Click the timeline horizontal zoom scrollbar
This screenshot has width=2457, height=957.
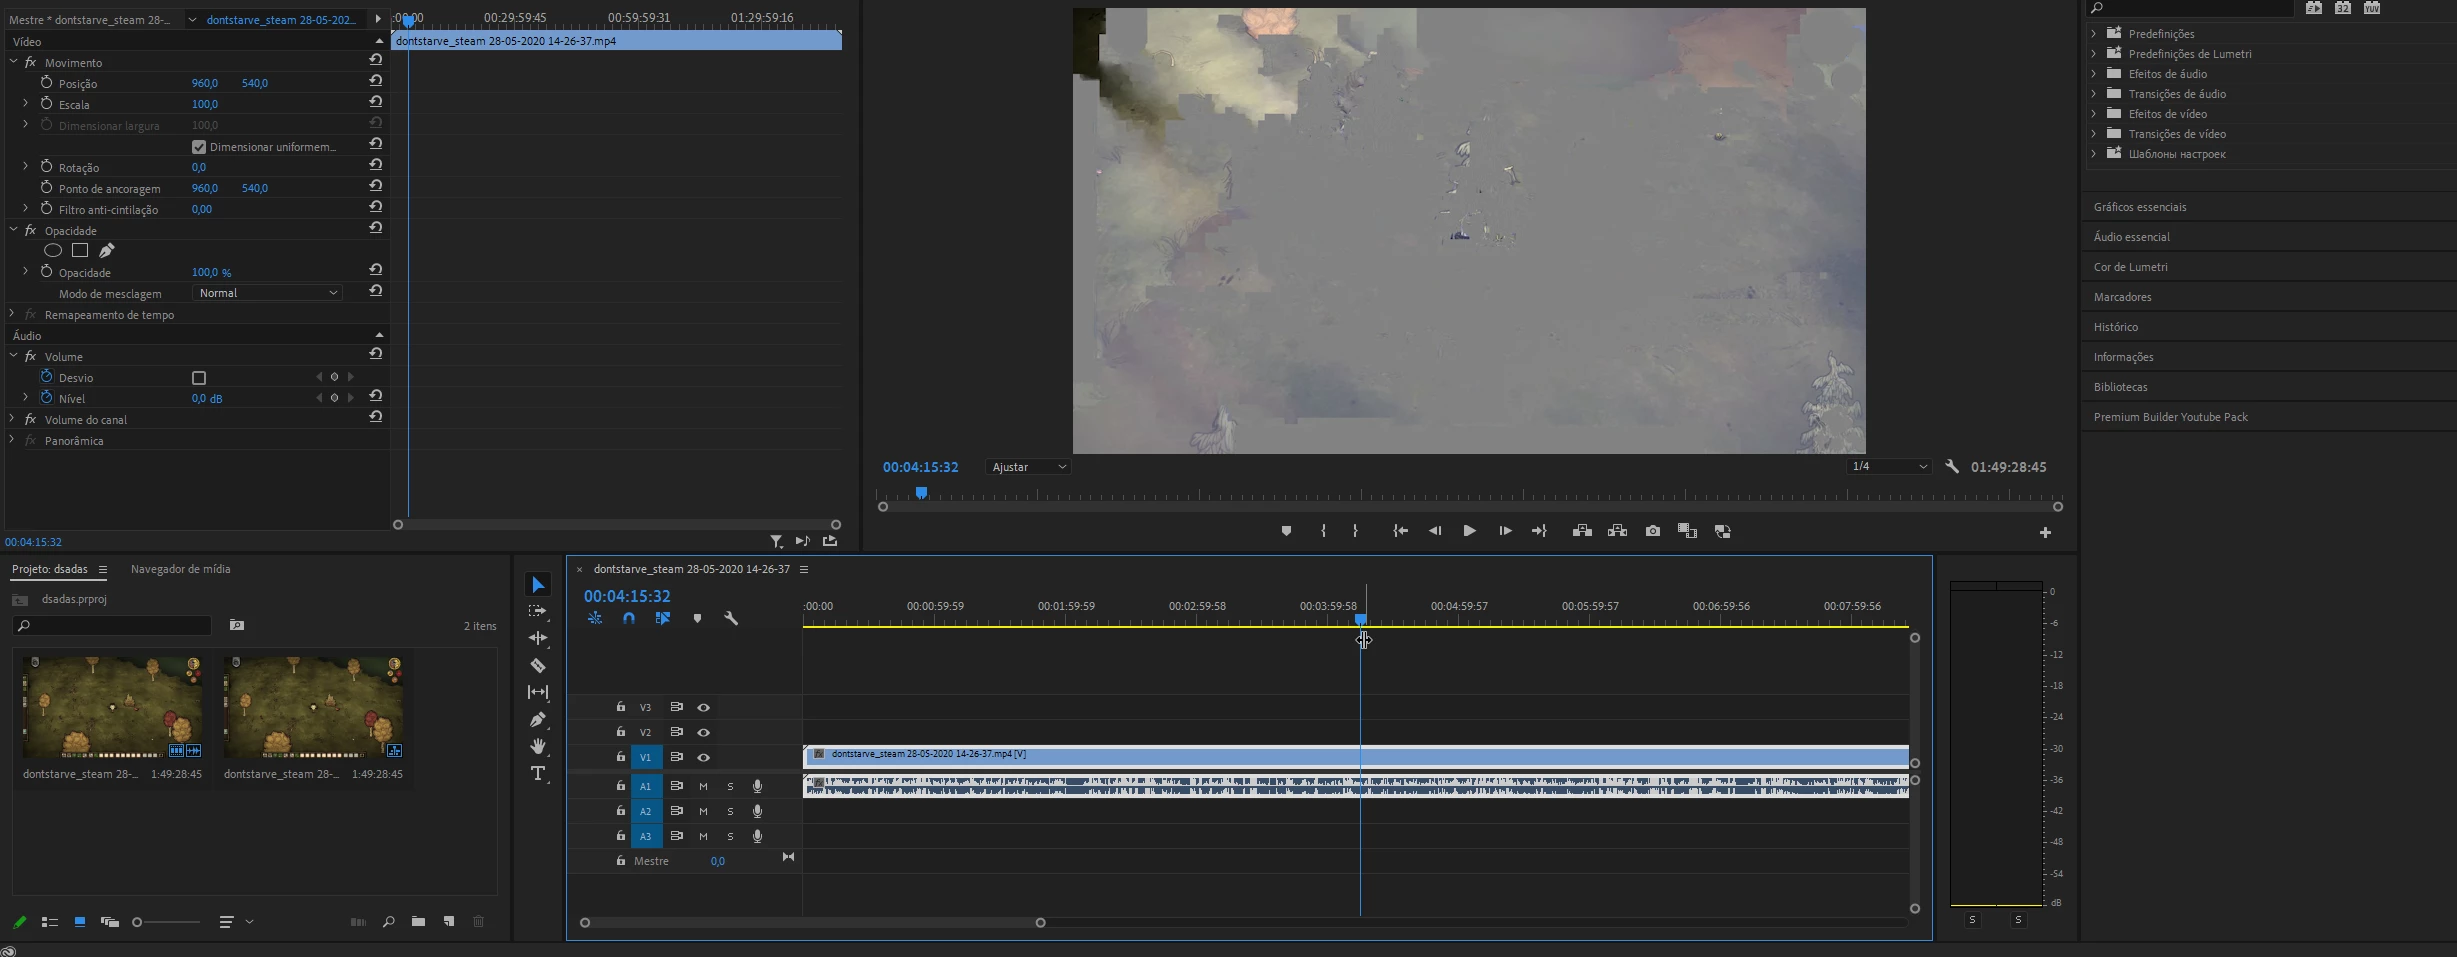click(x=813, y=923)
